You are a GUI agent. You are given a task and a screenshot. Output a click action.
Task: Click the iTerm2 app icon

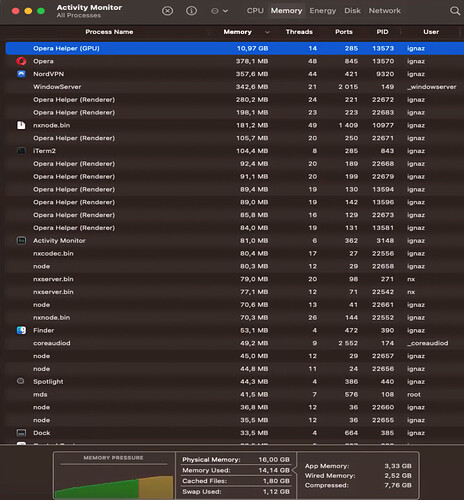point(21,151)
